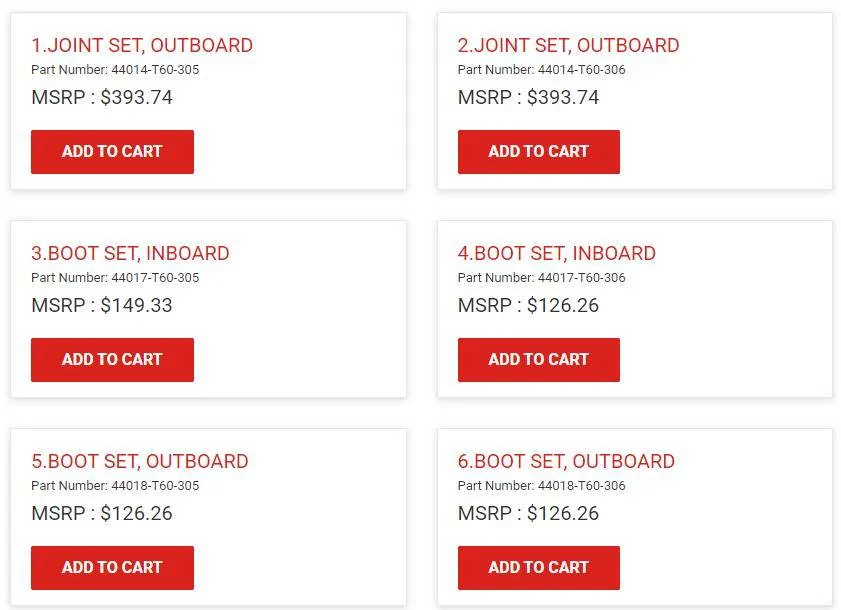Open the "6.BOOT SET, OUTBOARD" title link
This screenshot has height=610, width=841.
[x=566, y=461]
